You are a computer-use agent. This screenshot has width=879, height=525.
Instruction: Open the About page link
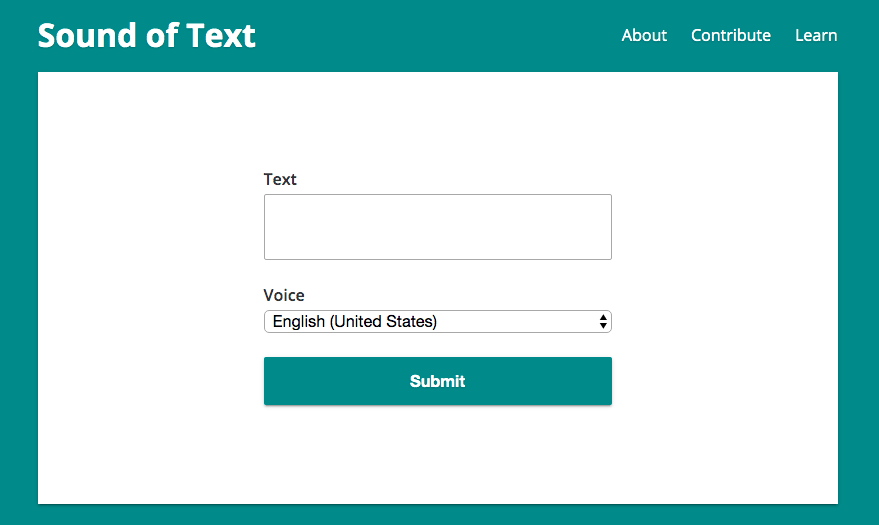pyautogui.click(x=644, y=35)
